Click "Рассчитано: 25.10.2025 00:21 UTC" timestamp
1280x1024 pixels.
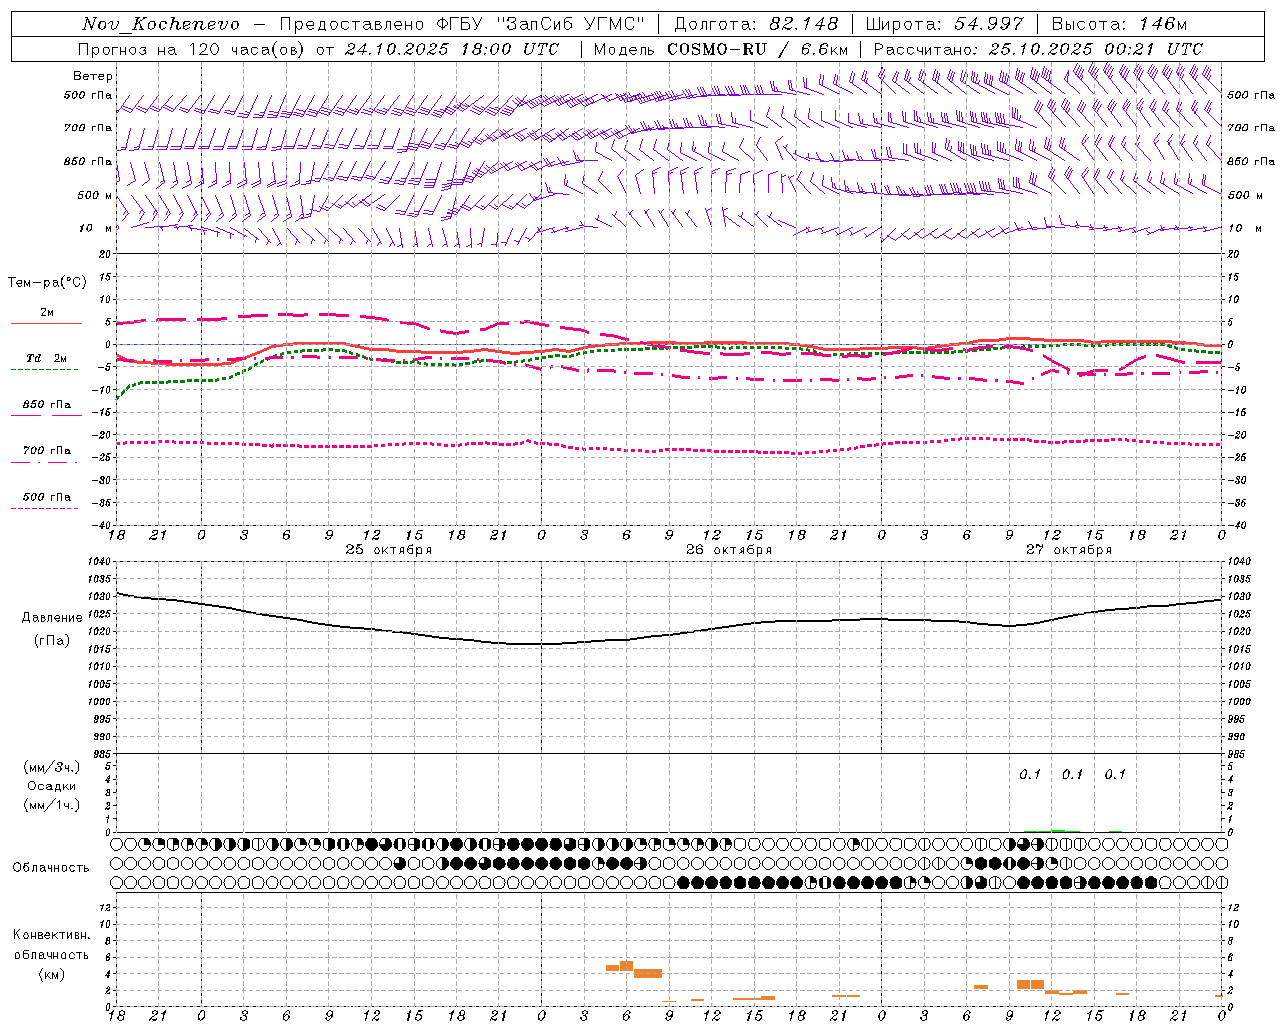pyautogui.click(x=1038, y=49)
